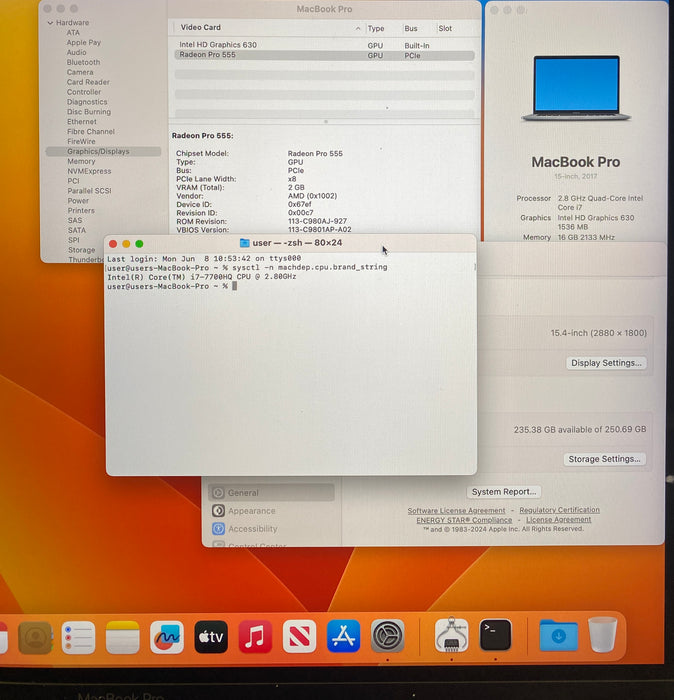Open License Agreement link
674x700 pixels.
[x=558, y=520]
